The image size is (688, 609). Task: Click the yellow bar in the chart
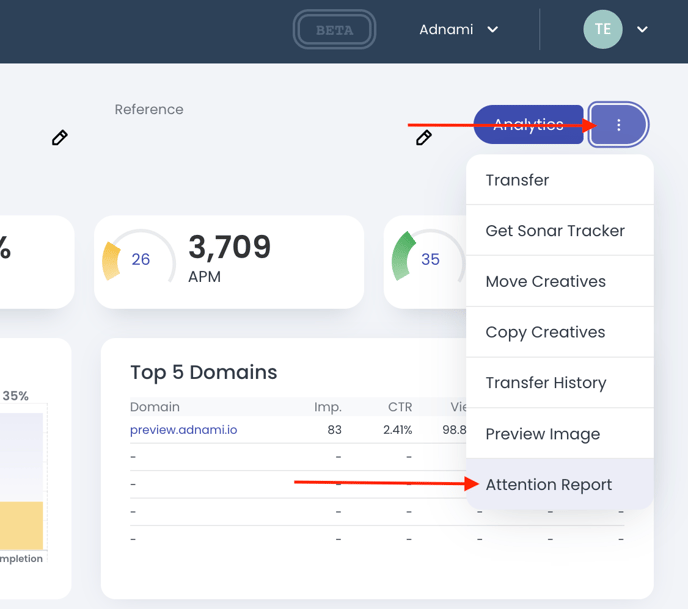tap(22, 525)
